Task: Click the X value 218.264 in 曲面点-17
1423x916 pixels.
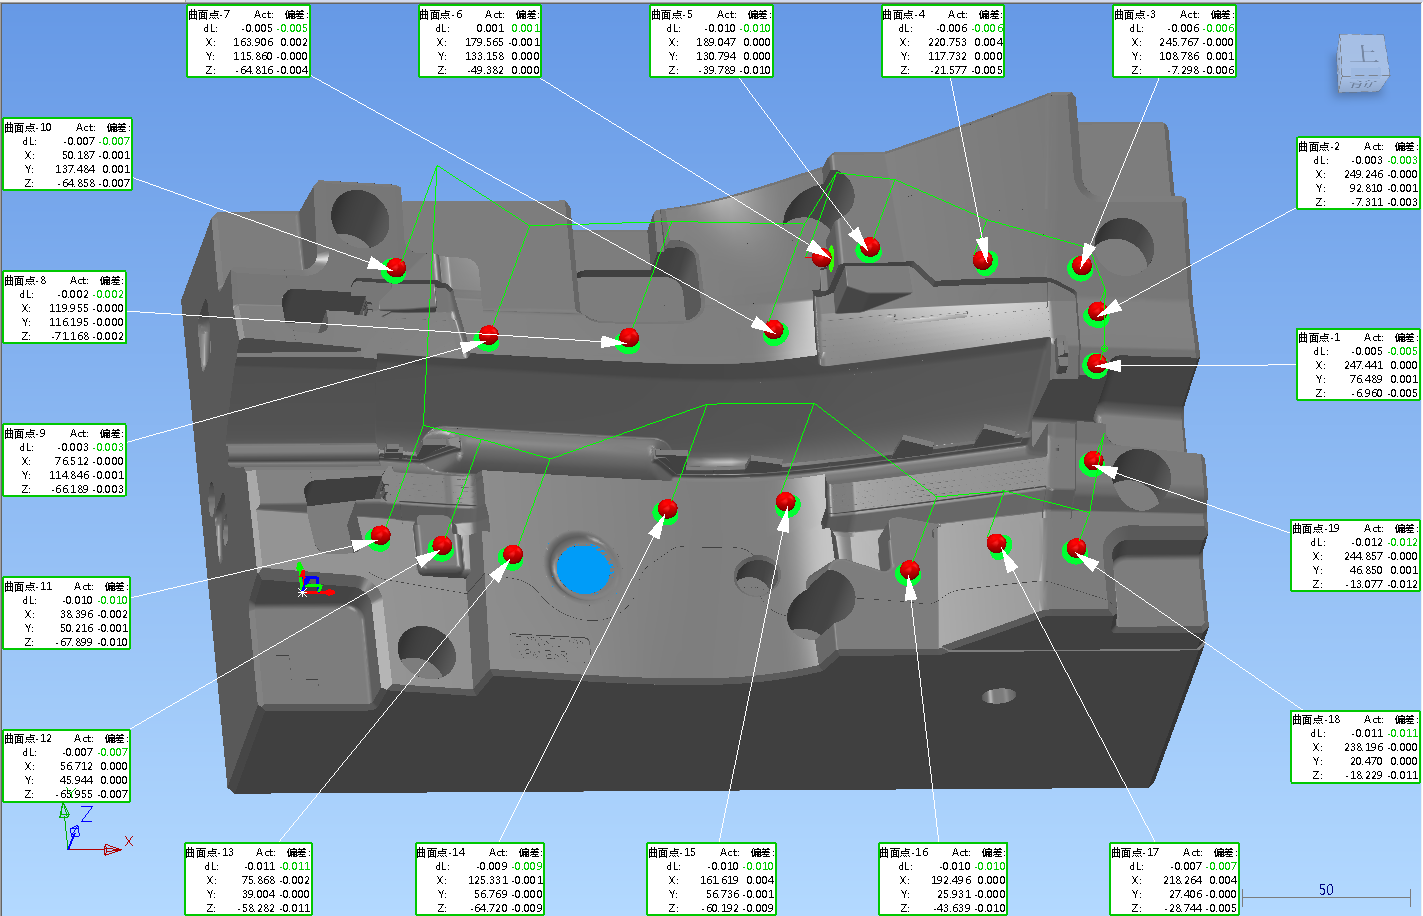Action: coord(1182,880)
